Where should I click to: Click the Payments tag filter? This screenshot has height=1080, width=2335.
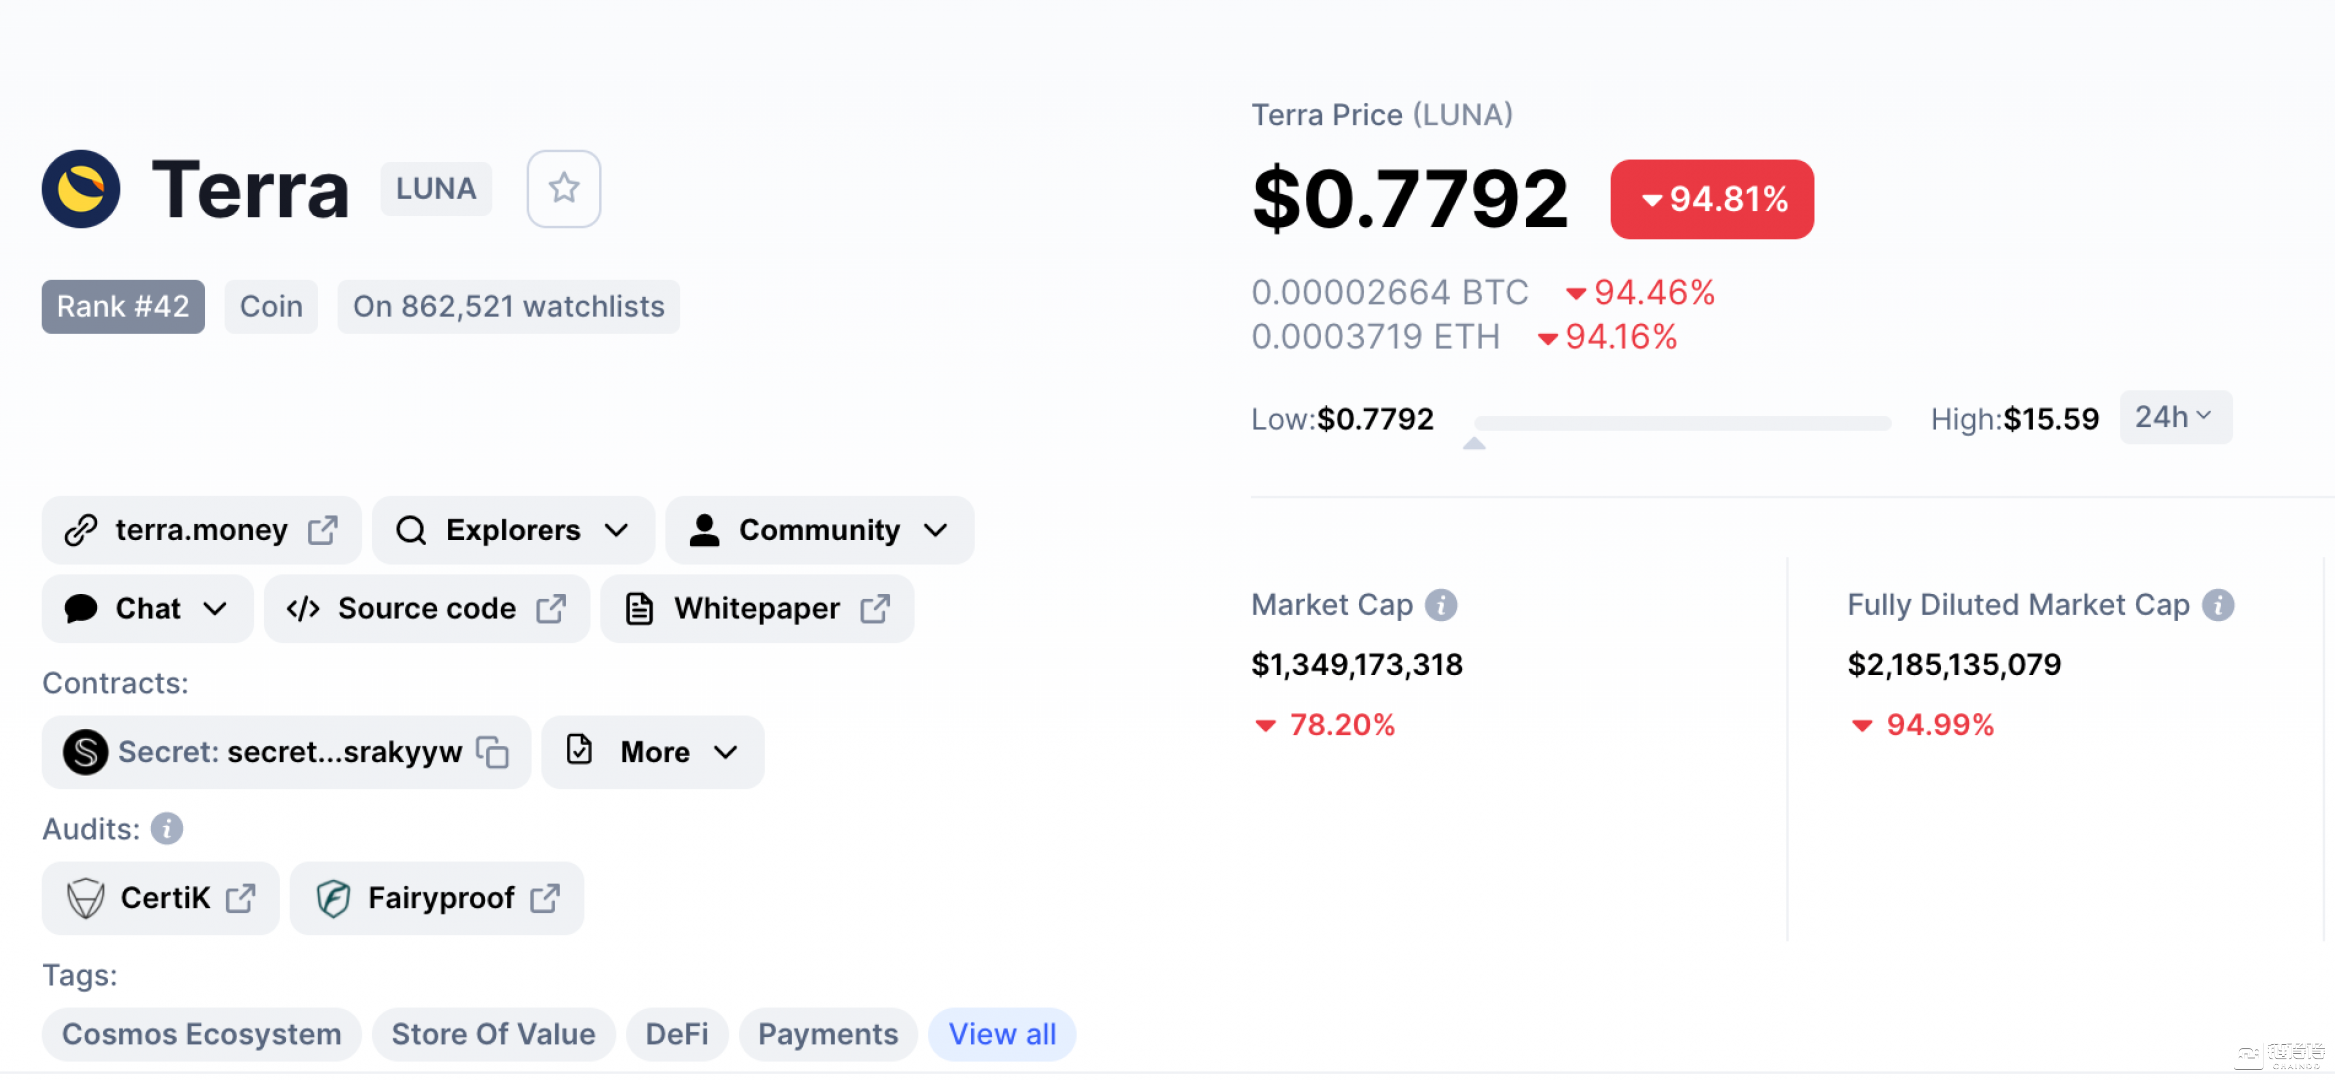click(829, 1032)
